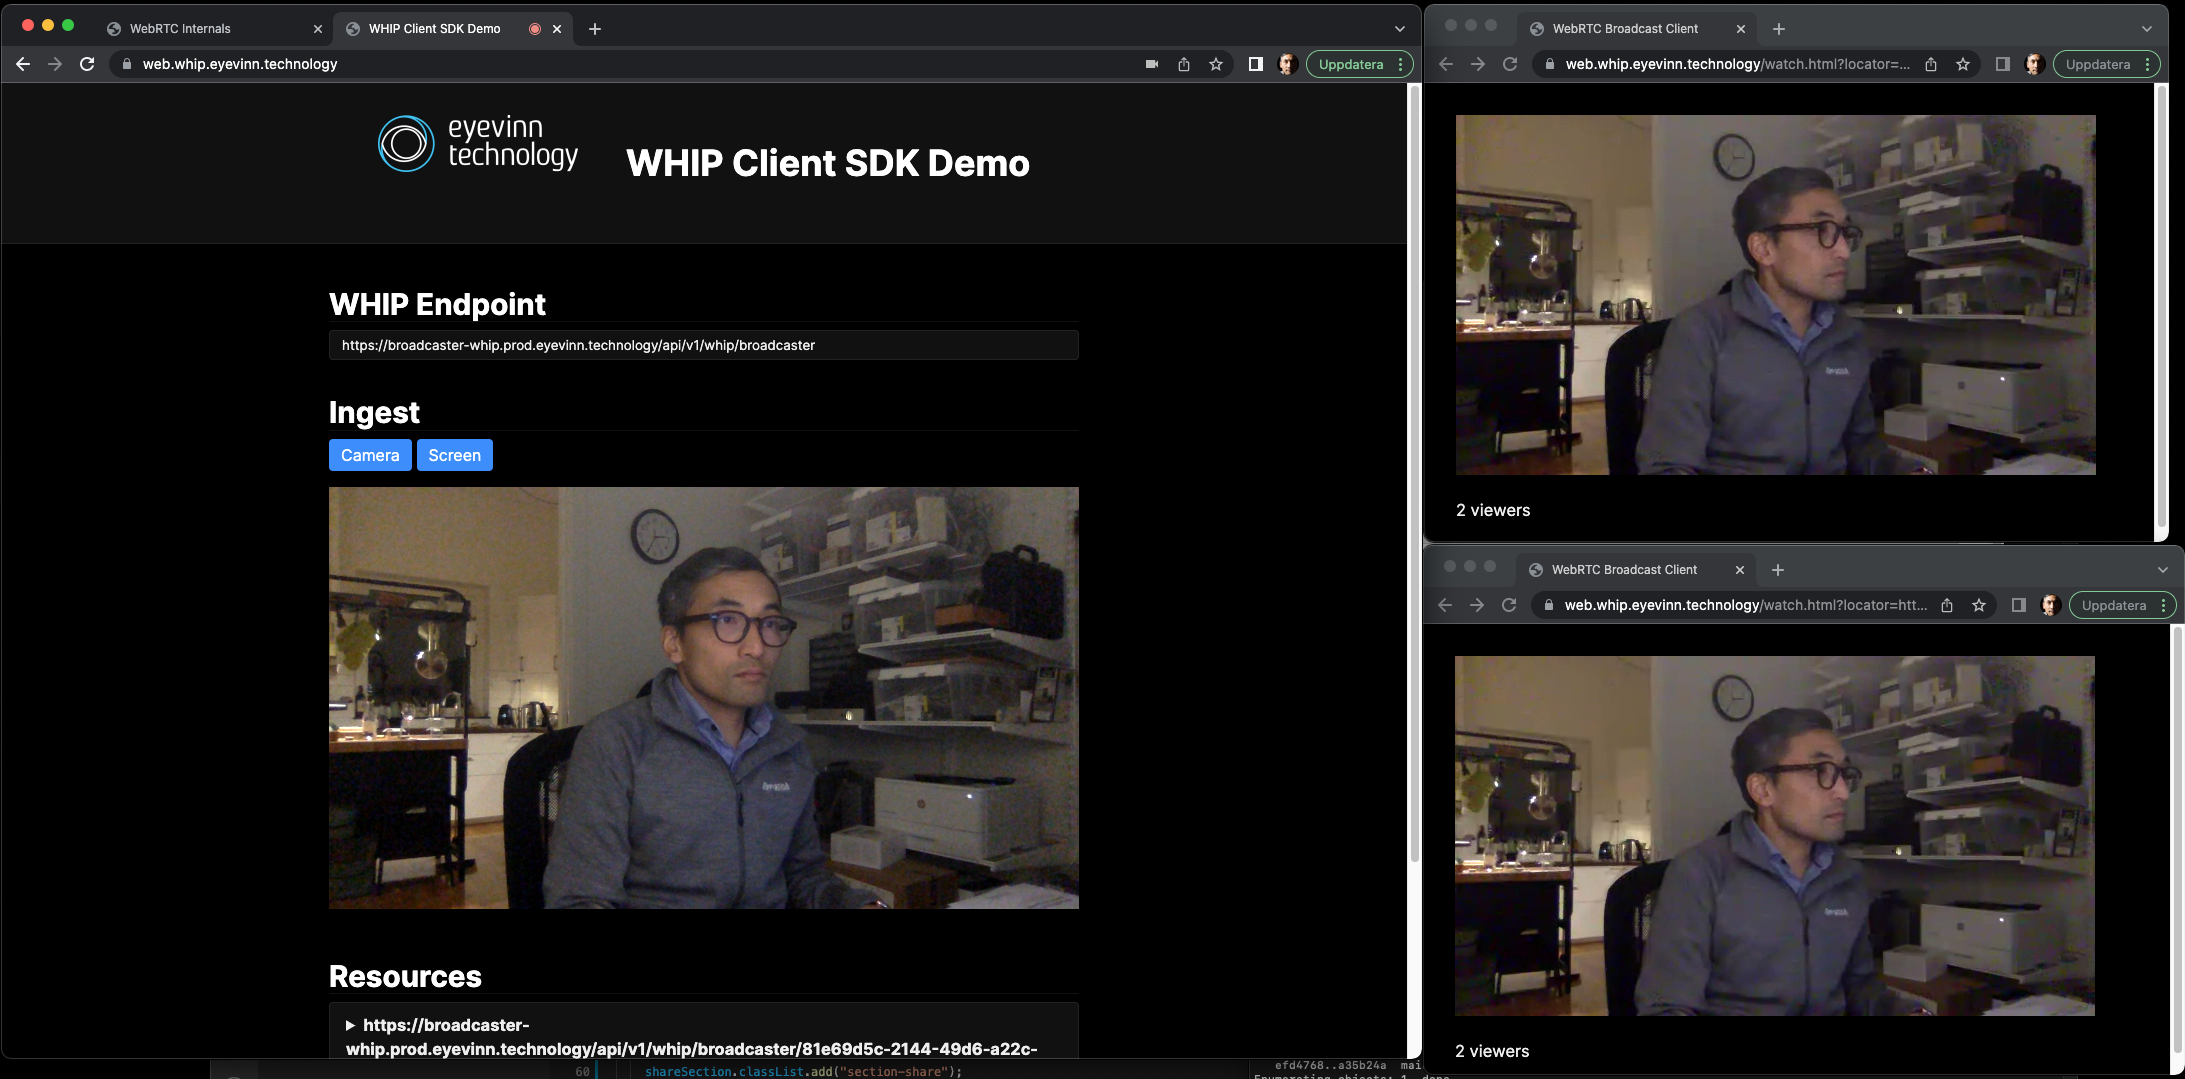Open the tab search dropdown in the bottom-right window

pos(2163,570)
